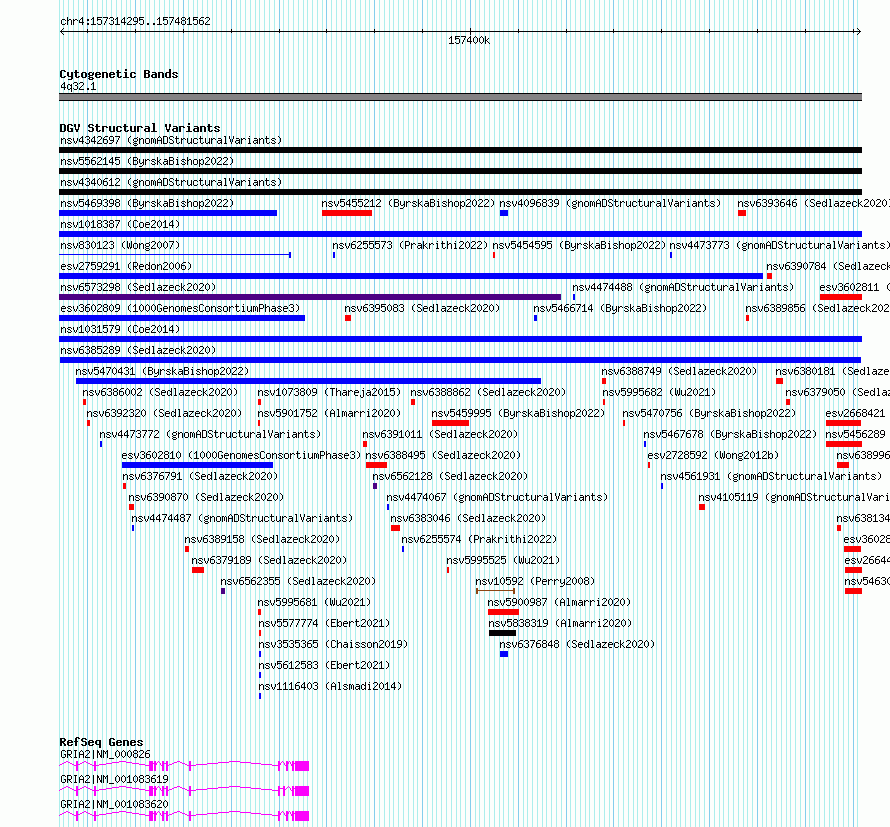This screenshot has width=890, height=827.
Task: Click the nsv6388495 red bar
Action: 376,465
